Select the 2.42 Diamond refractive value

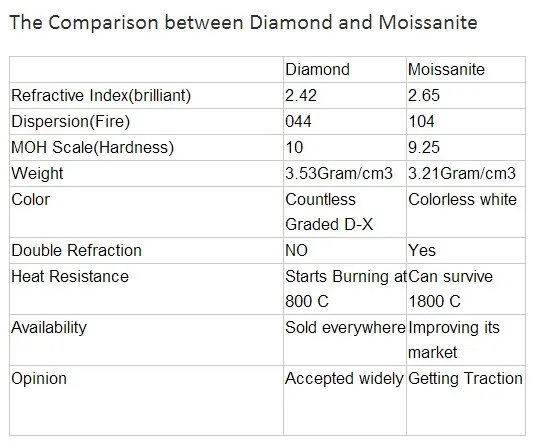(301, 96)
